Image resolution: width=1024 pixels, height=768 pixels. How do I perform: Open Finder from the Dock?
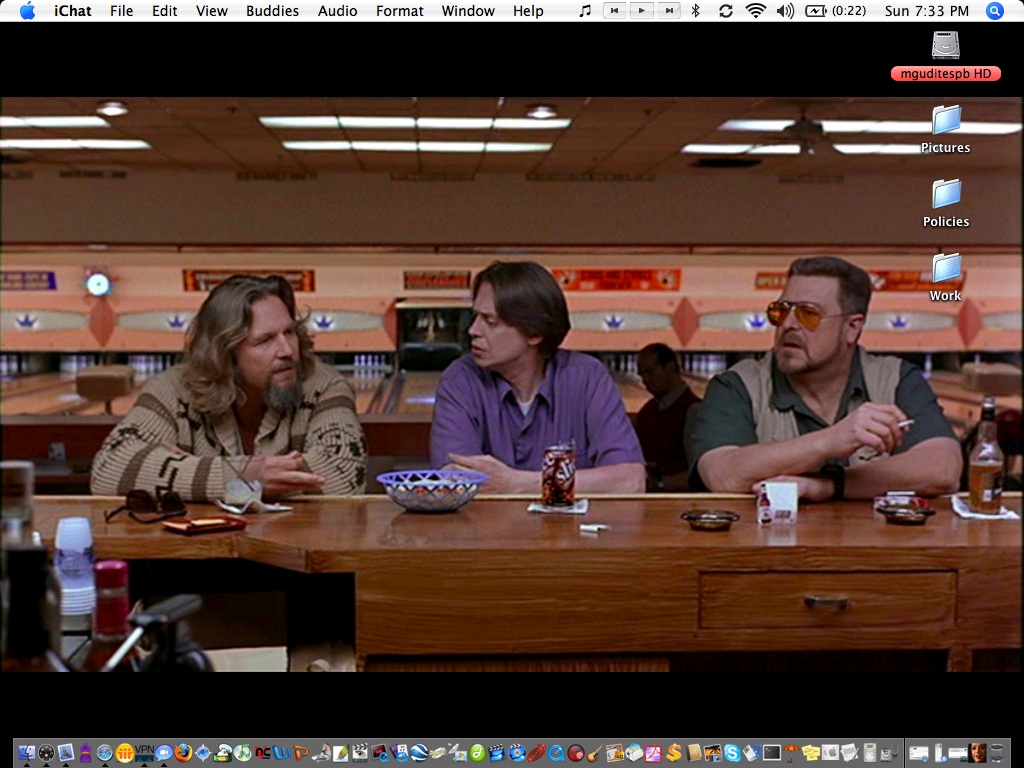[x=26, y=752]
